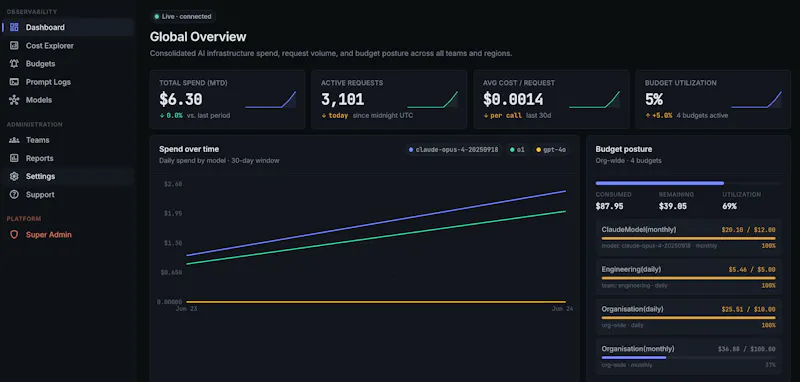Screen dimensions: 800x382
Task: Click the purple claude-opus legend dot
Action: tap(411, 150)
